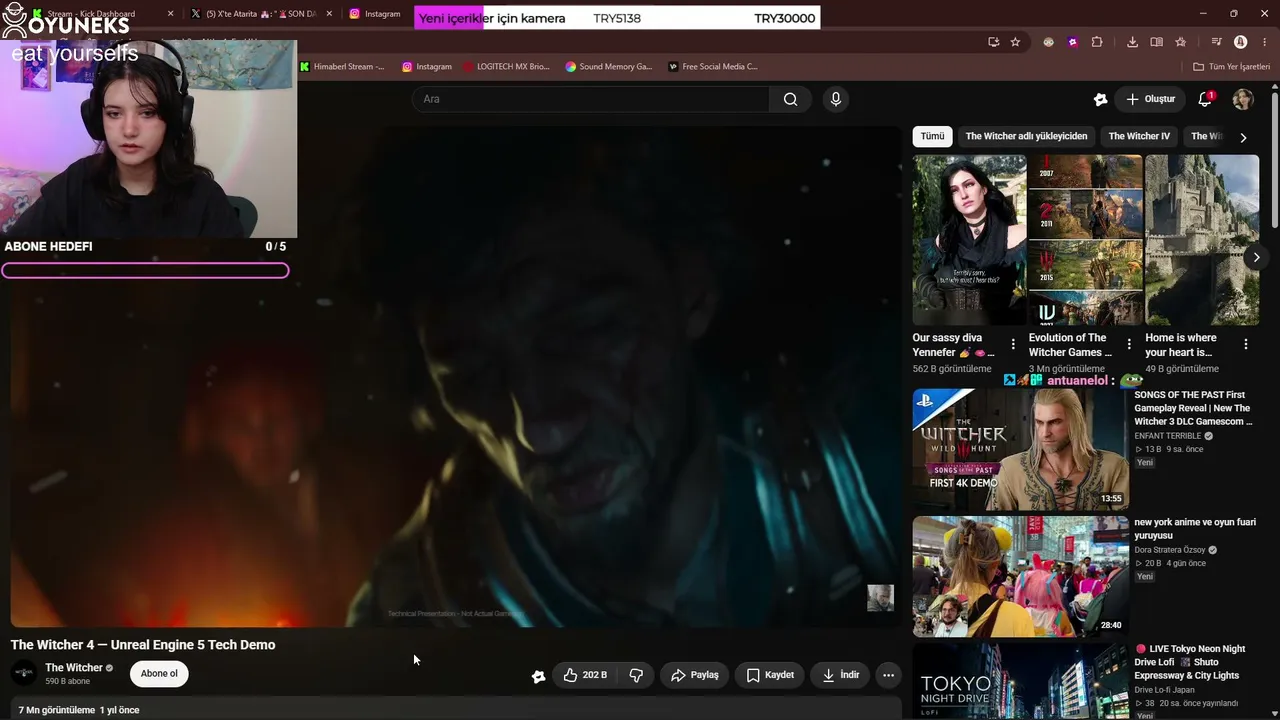1280x720 pixels.
Task: Click the Paylaş share button
Action: click(x=695, y=675)
